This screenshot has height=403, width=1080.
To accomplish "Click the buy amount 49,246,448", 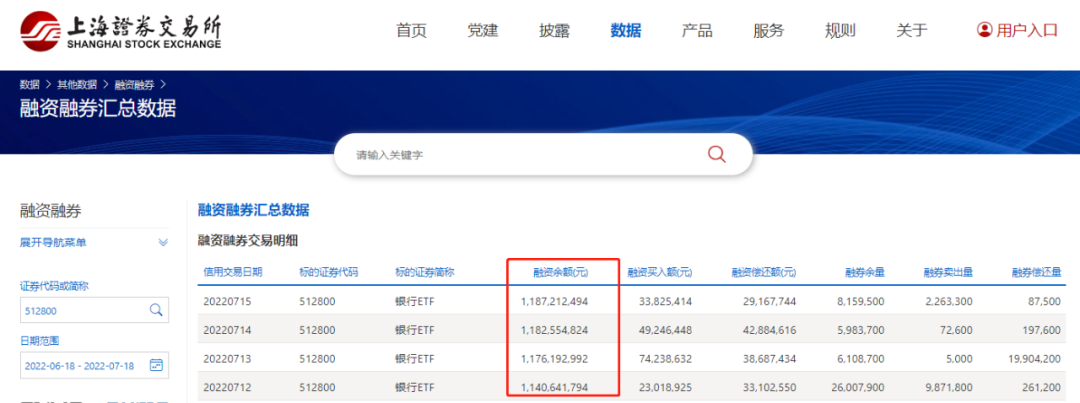I will pyautogui.click(x=665, y=330).
